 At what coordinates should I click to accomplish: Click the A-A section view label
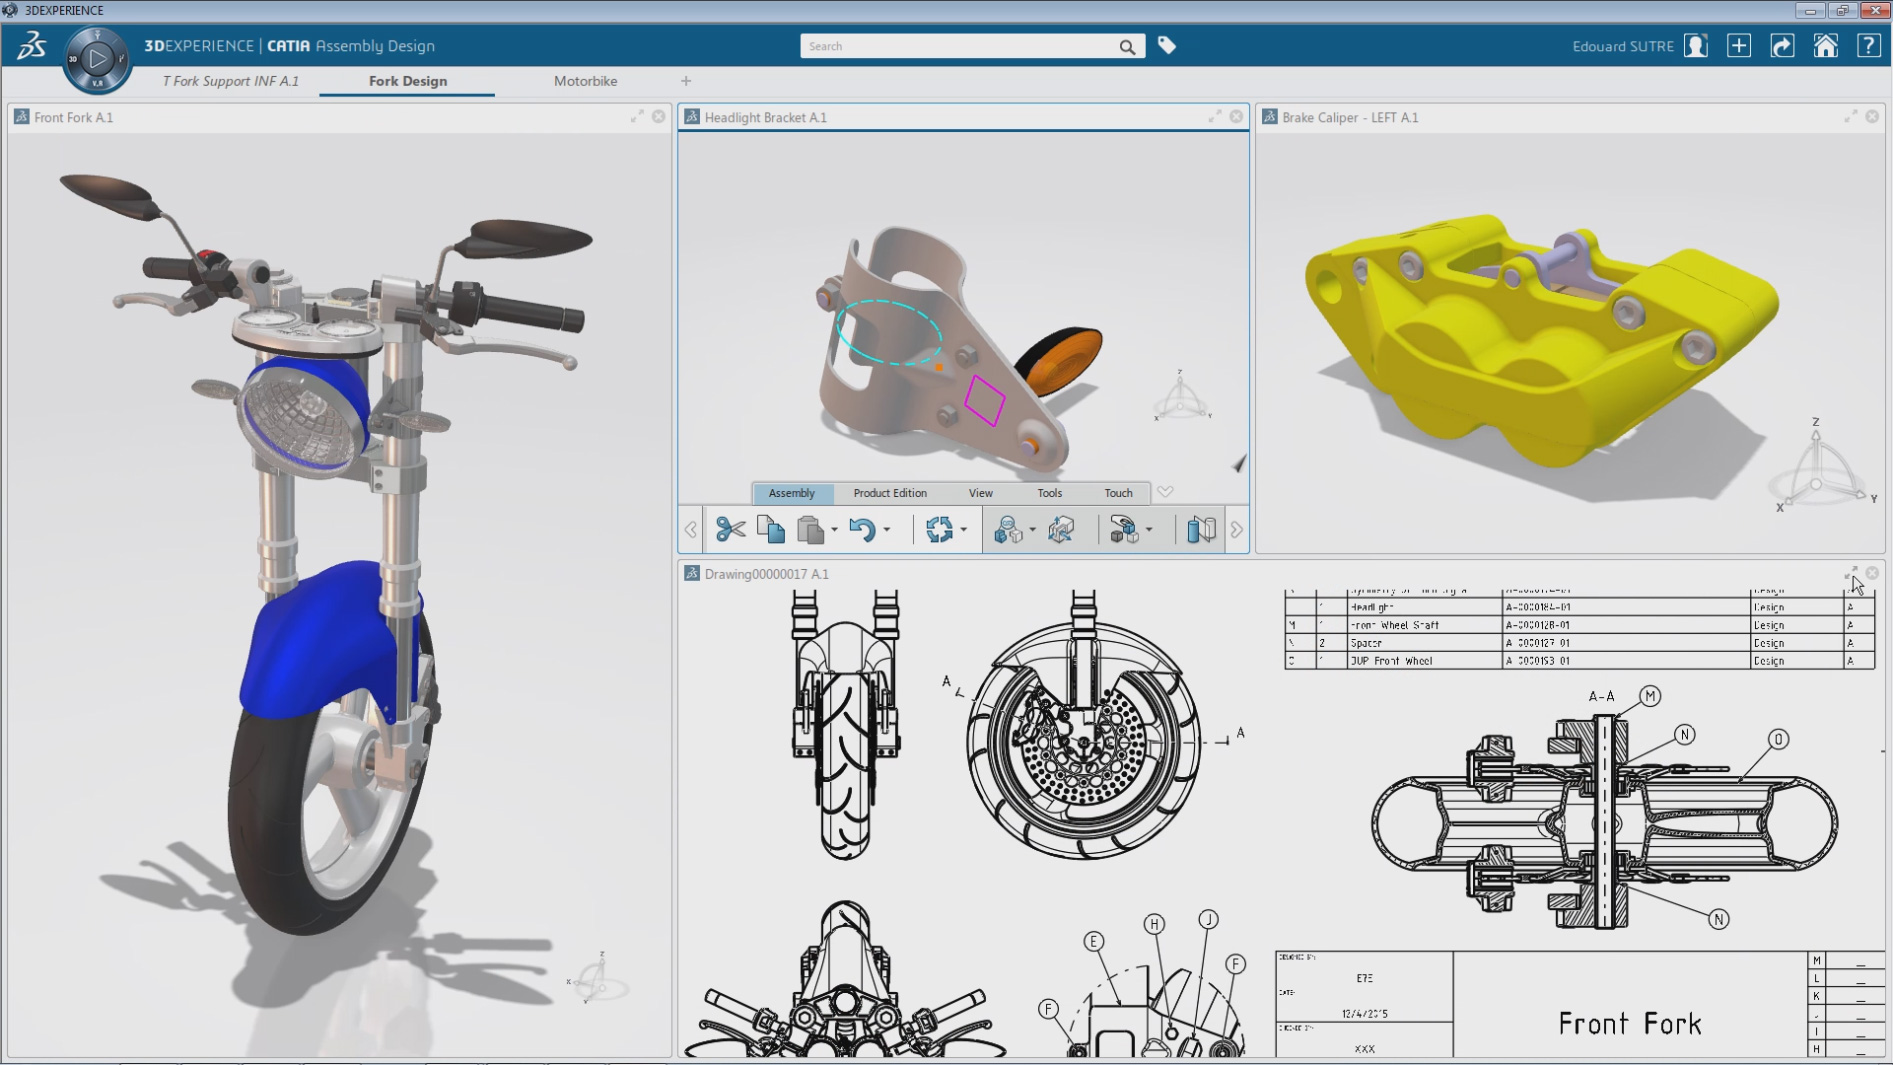point(1601,696)
